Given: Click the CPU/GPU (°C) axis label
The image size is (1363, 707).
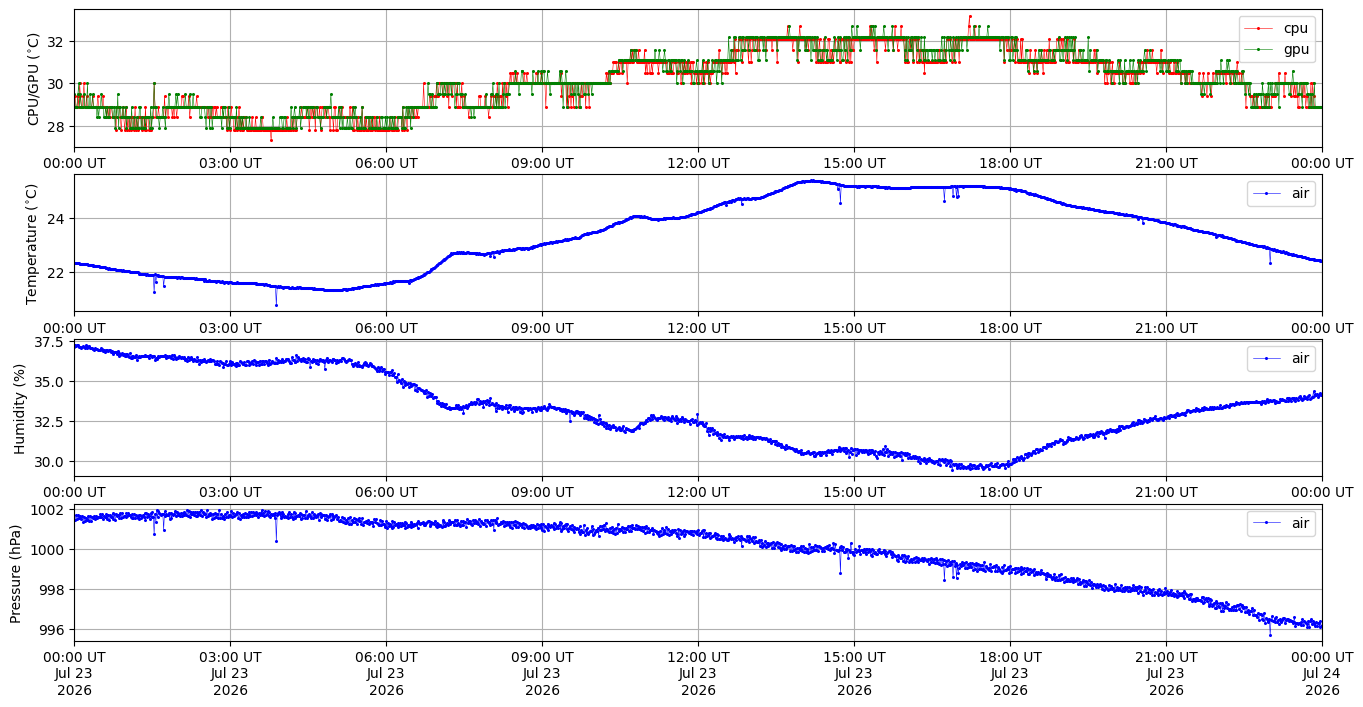Looking at the screenshot, I should click(x=34, y=79).
